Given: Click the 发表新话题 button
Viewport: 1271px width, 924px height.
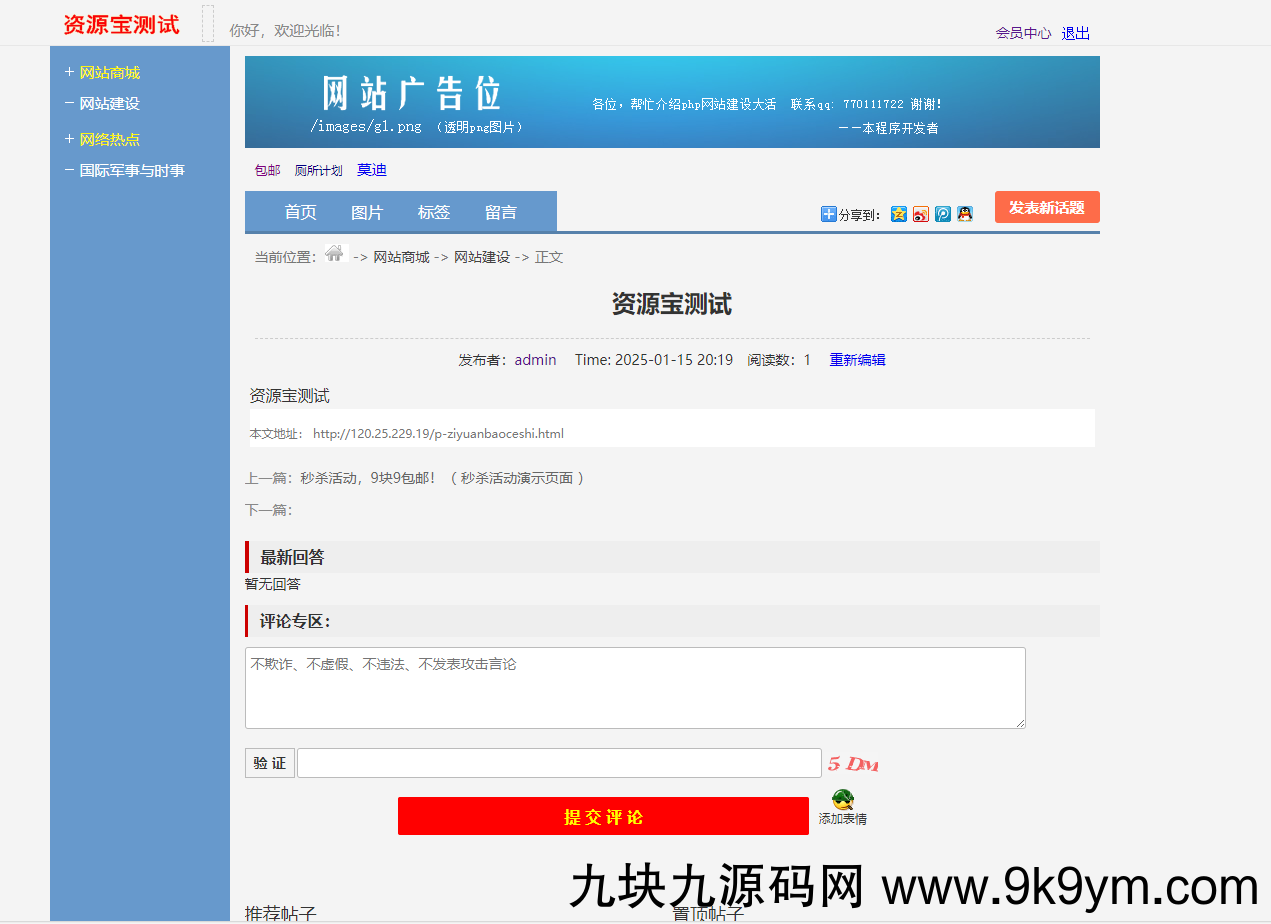Looking at the screenshot, I should 1046,207.
